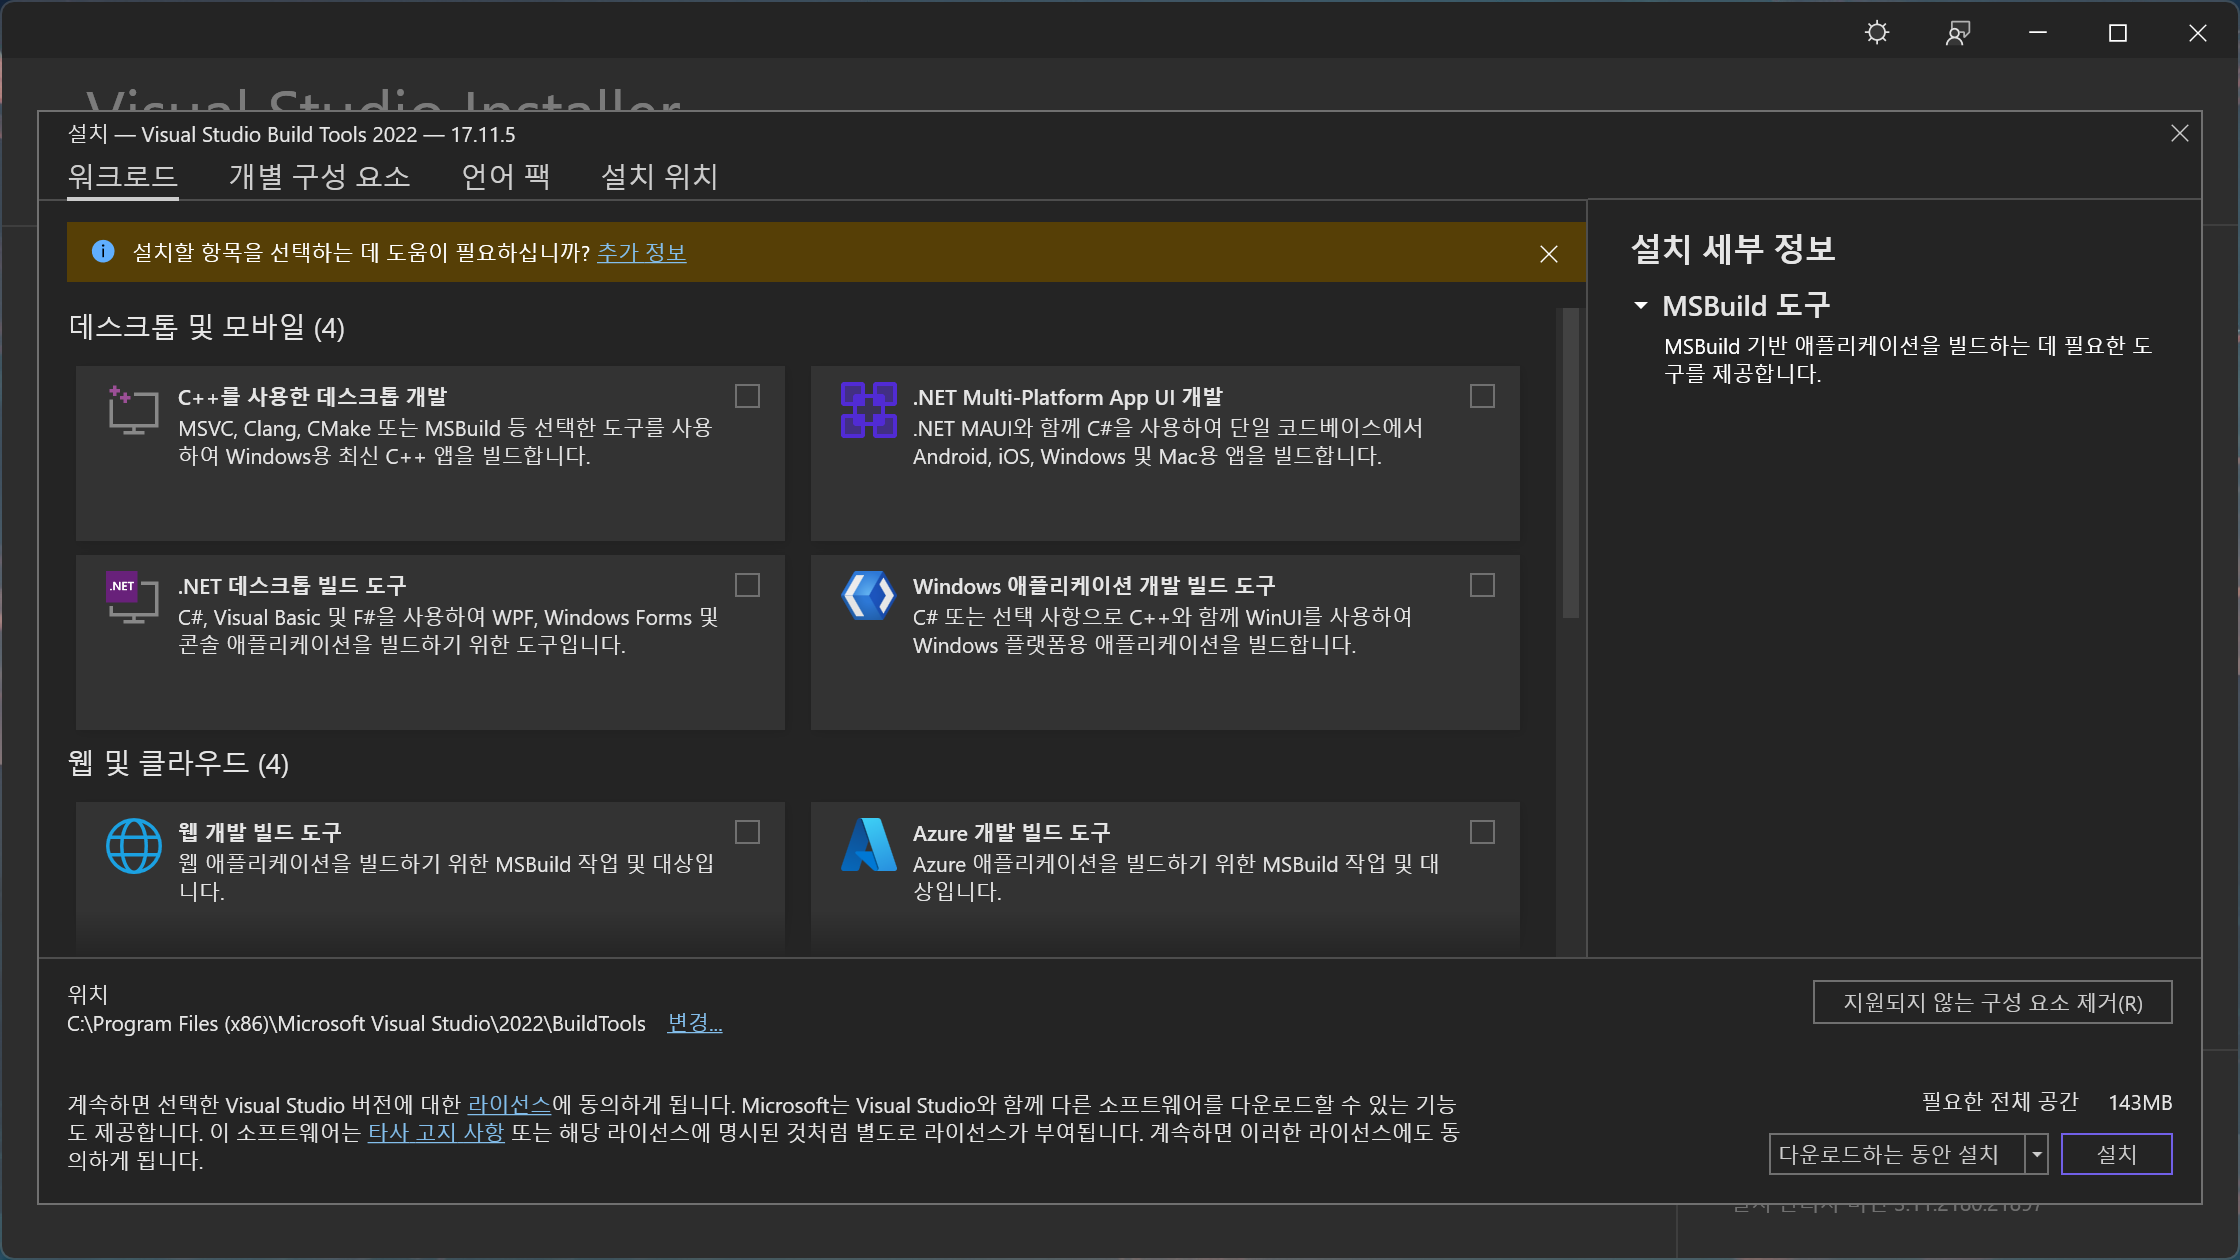Click the .NET MAUI workload icon
Viewport: 2240px width, 1260px height.
(868, 410)
